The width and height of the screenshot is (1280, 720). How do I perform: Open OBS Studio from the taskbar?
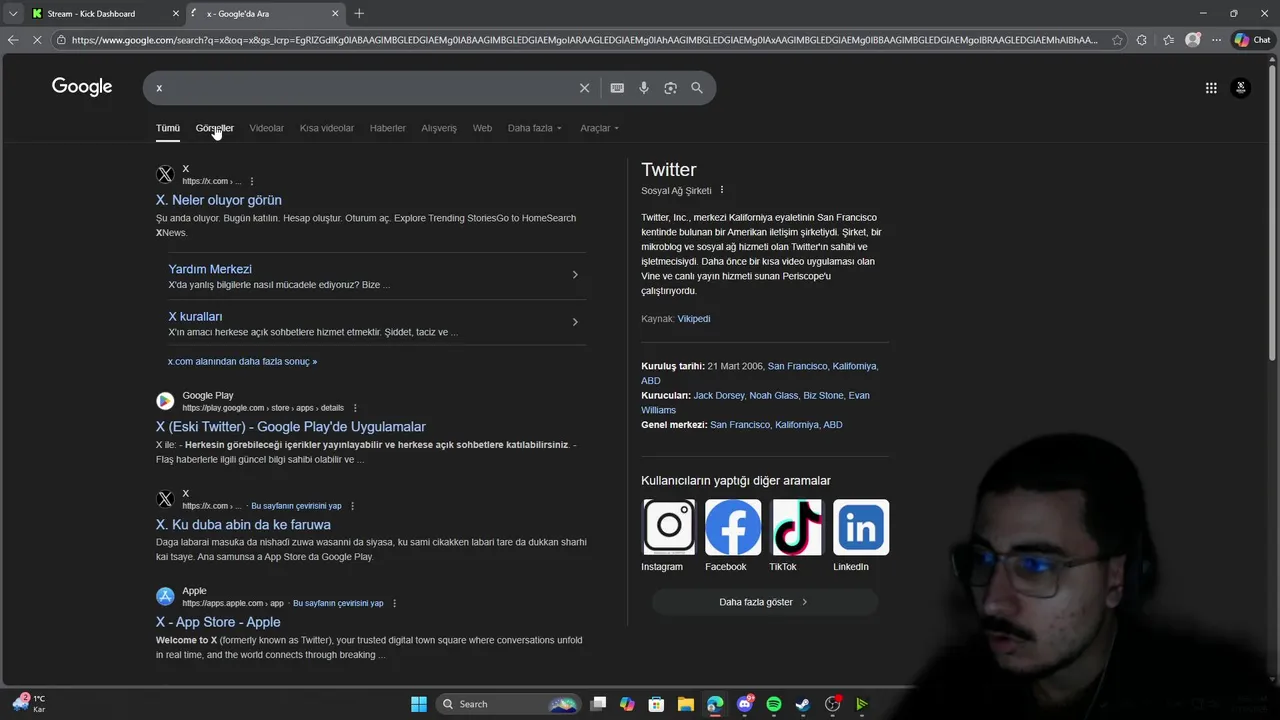832,704
